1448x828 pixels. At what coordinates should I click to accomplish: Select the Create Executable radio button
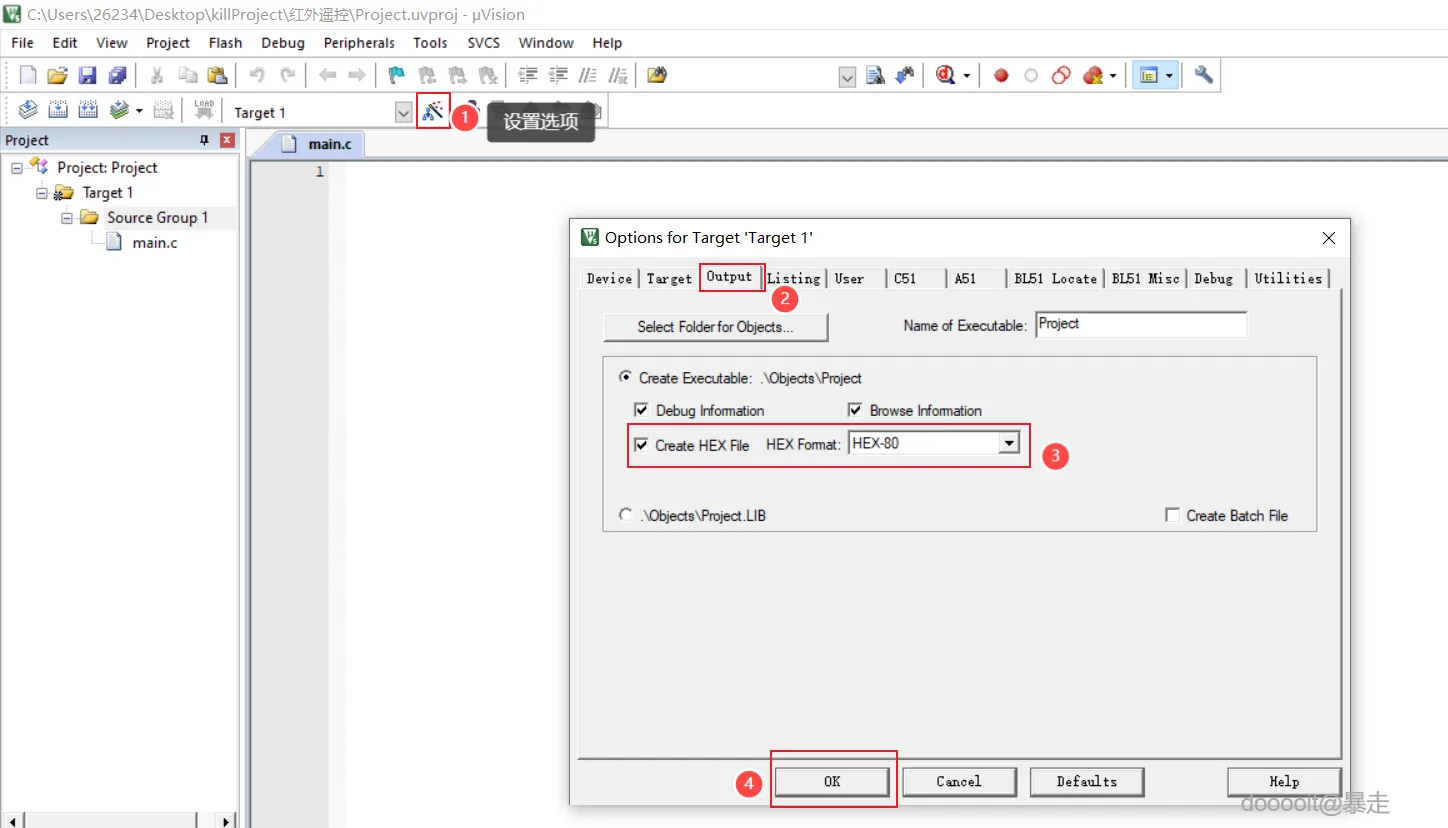tap(626, 378)
